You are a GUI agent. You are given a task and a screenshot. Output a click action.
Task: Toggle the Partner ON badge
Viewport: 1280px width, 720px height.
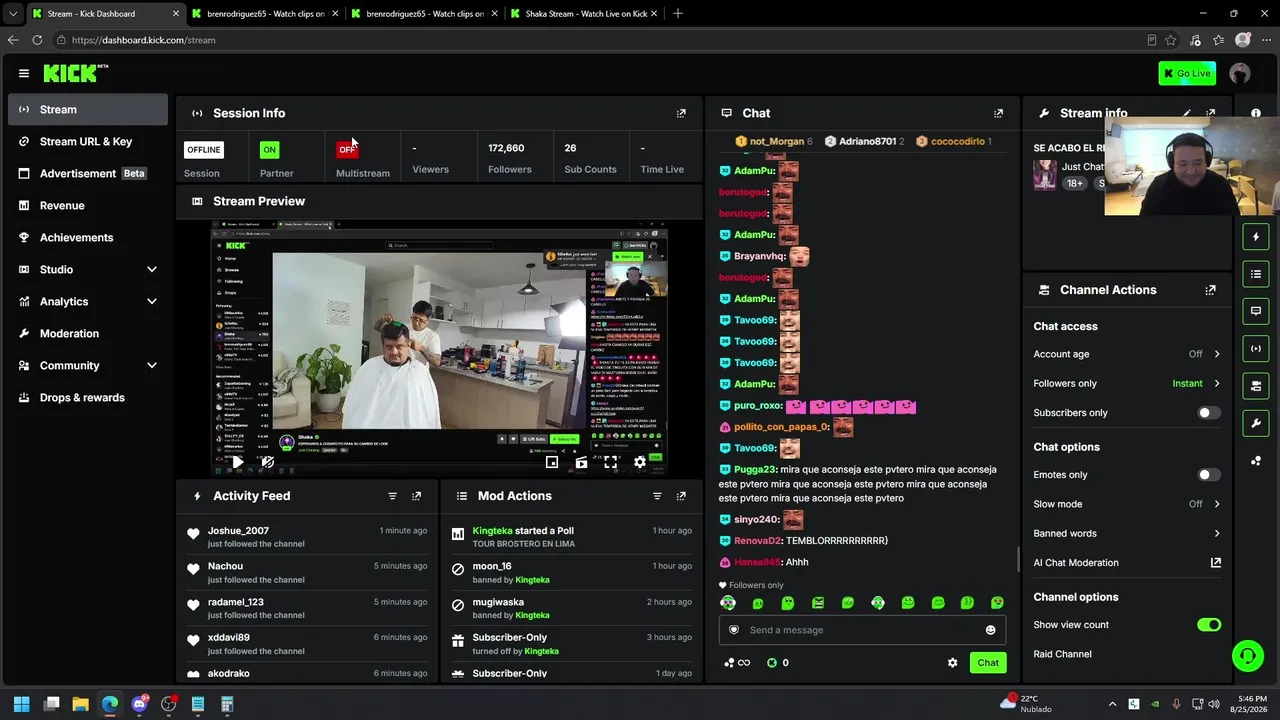tap(269, 150)
